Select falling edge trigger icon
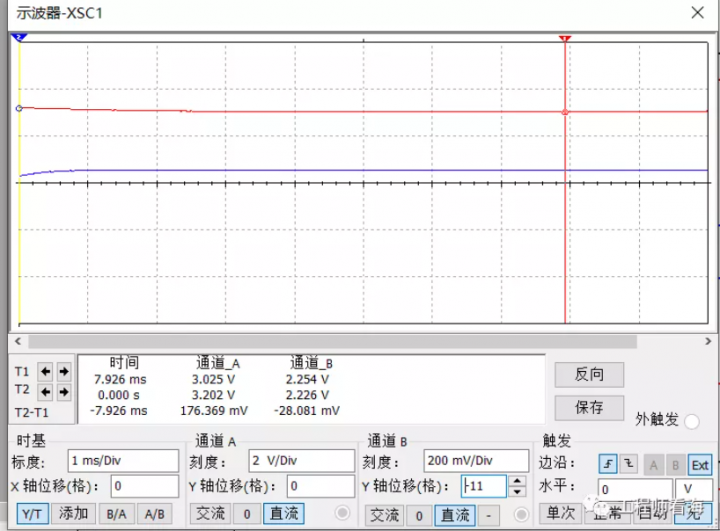The width and height of the screenshot is (720, 531). [629, 464]
